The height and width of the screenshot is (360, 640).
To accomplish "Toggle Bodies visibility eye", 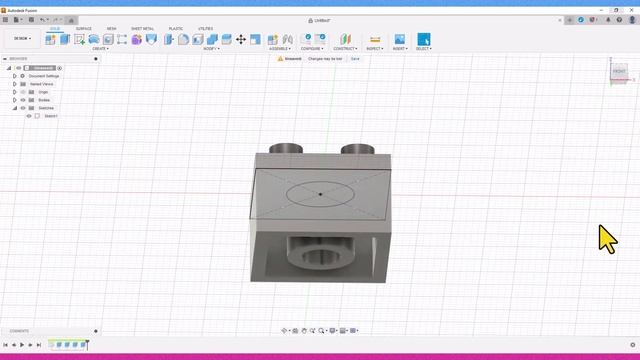I will [x=23, y=100].
